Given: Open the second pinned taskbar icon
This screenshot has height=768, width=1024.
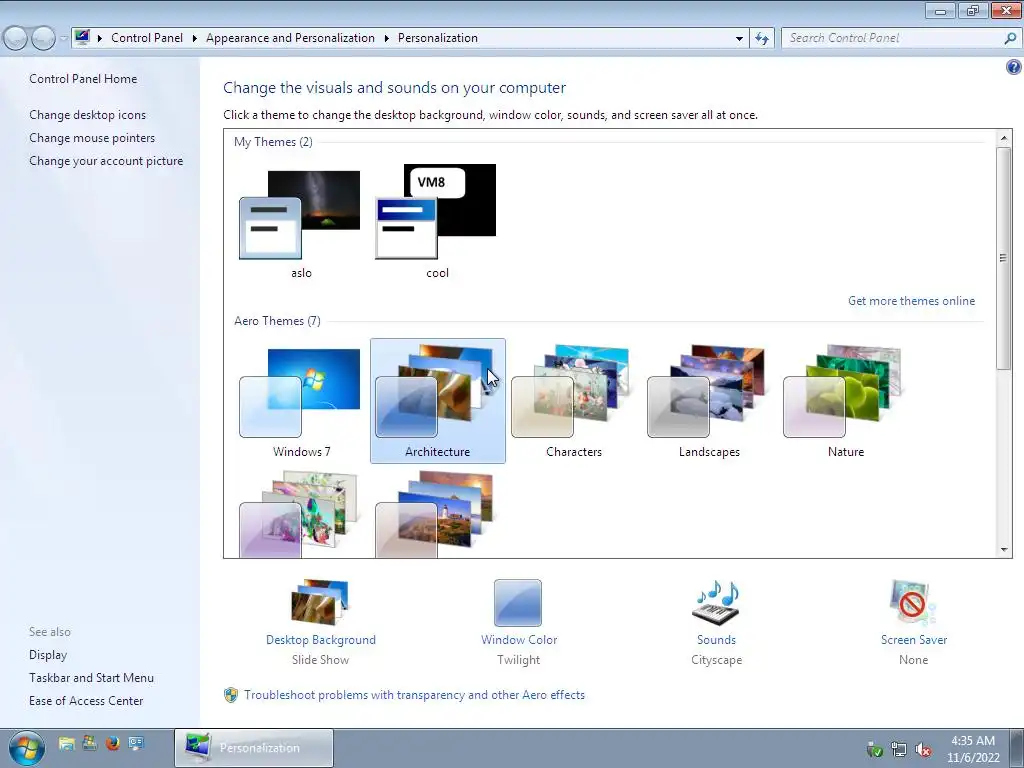Looking at the screenshot, I should pos(89,743).
